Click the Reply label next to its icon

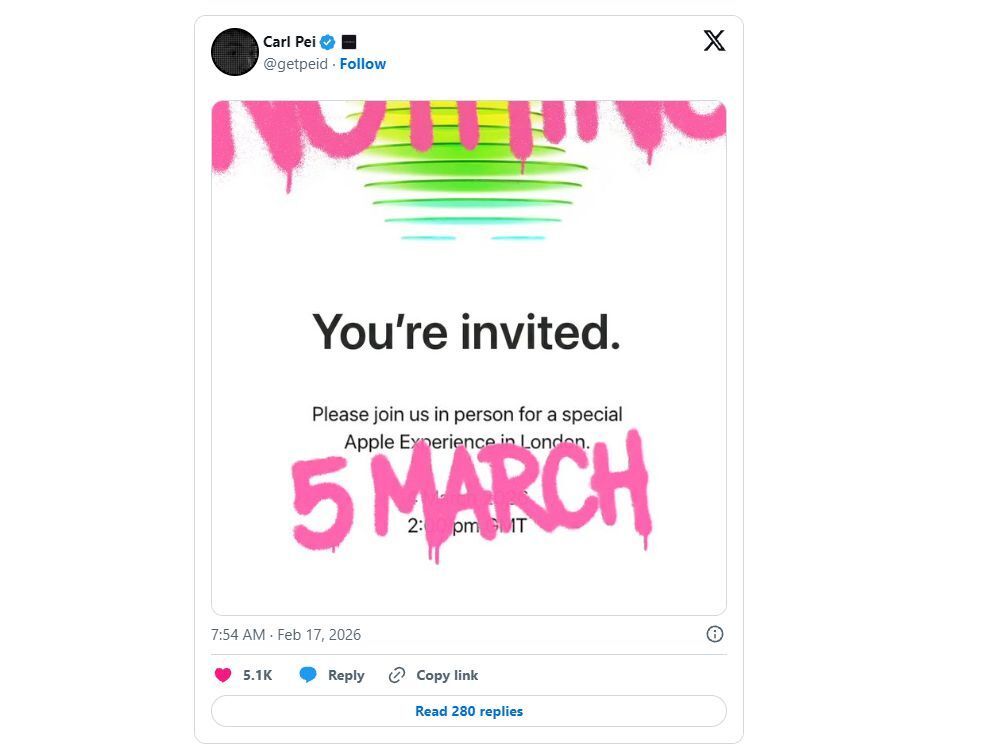click(x=345, y=675)
